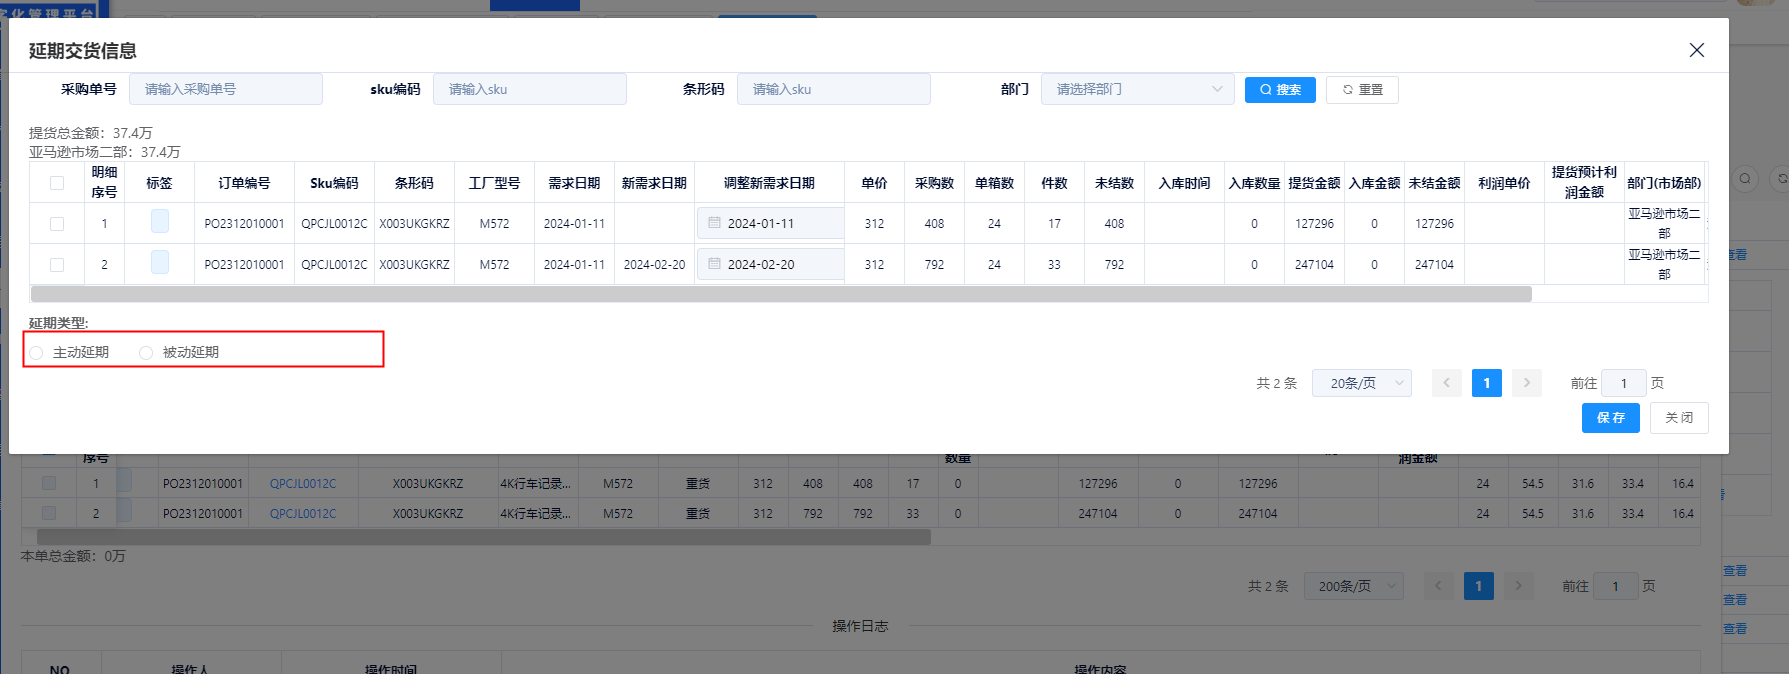Screen dimensions: 1789x674
Task: Click the plain 2024-02-20 新需求日期 cell
Action: pos(654,265)
